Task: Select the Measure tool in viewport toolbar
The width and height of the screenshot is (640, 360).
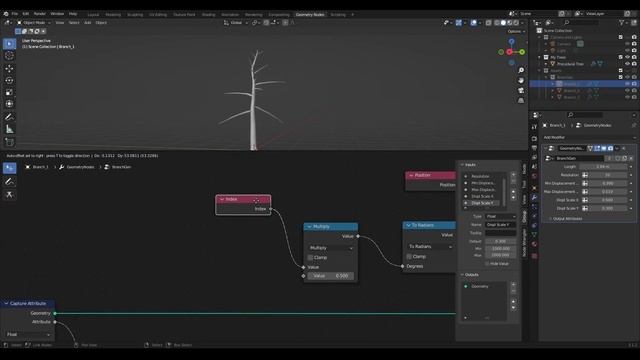Action: tap(9, 129)
